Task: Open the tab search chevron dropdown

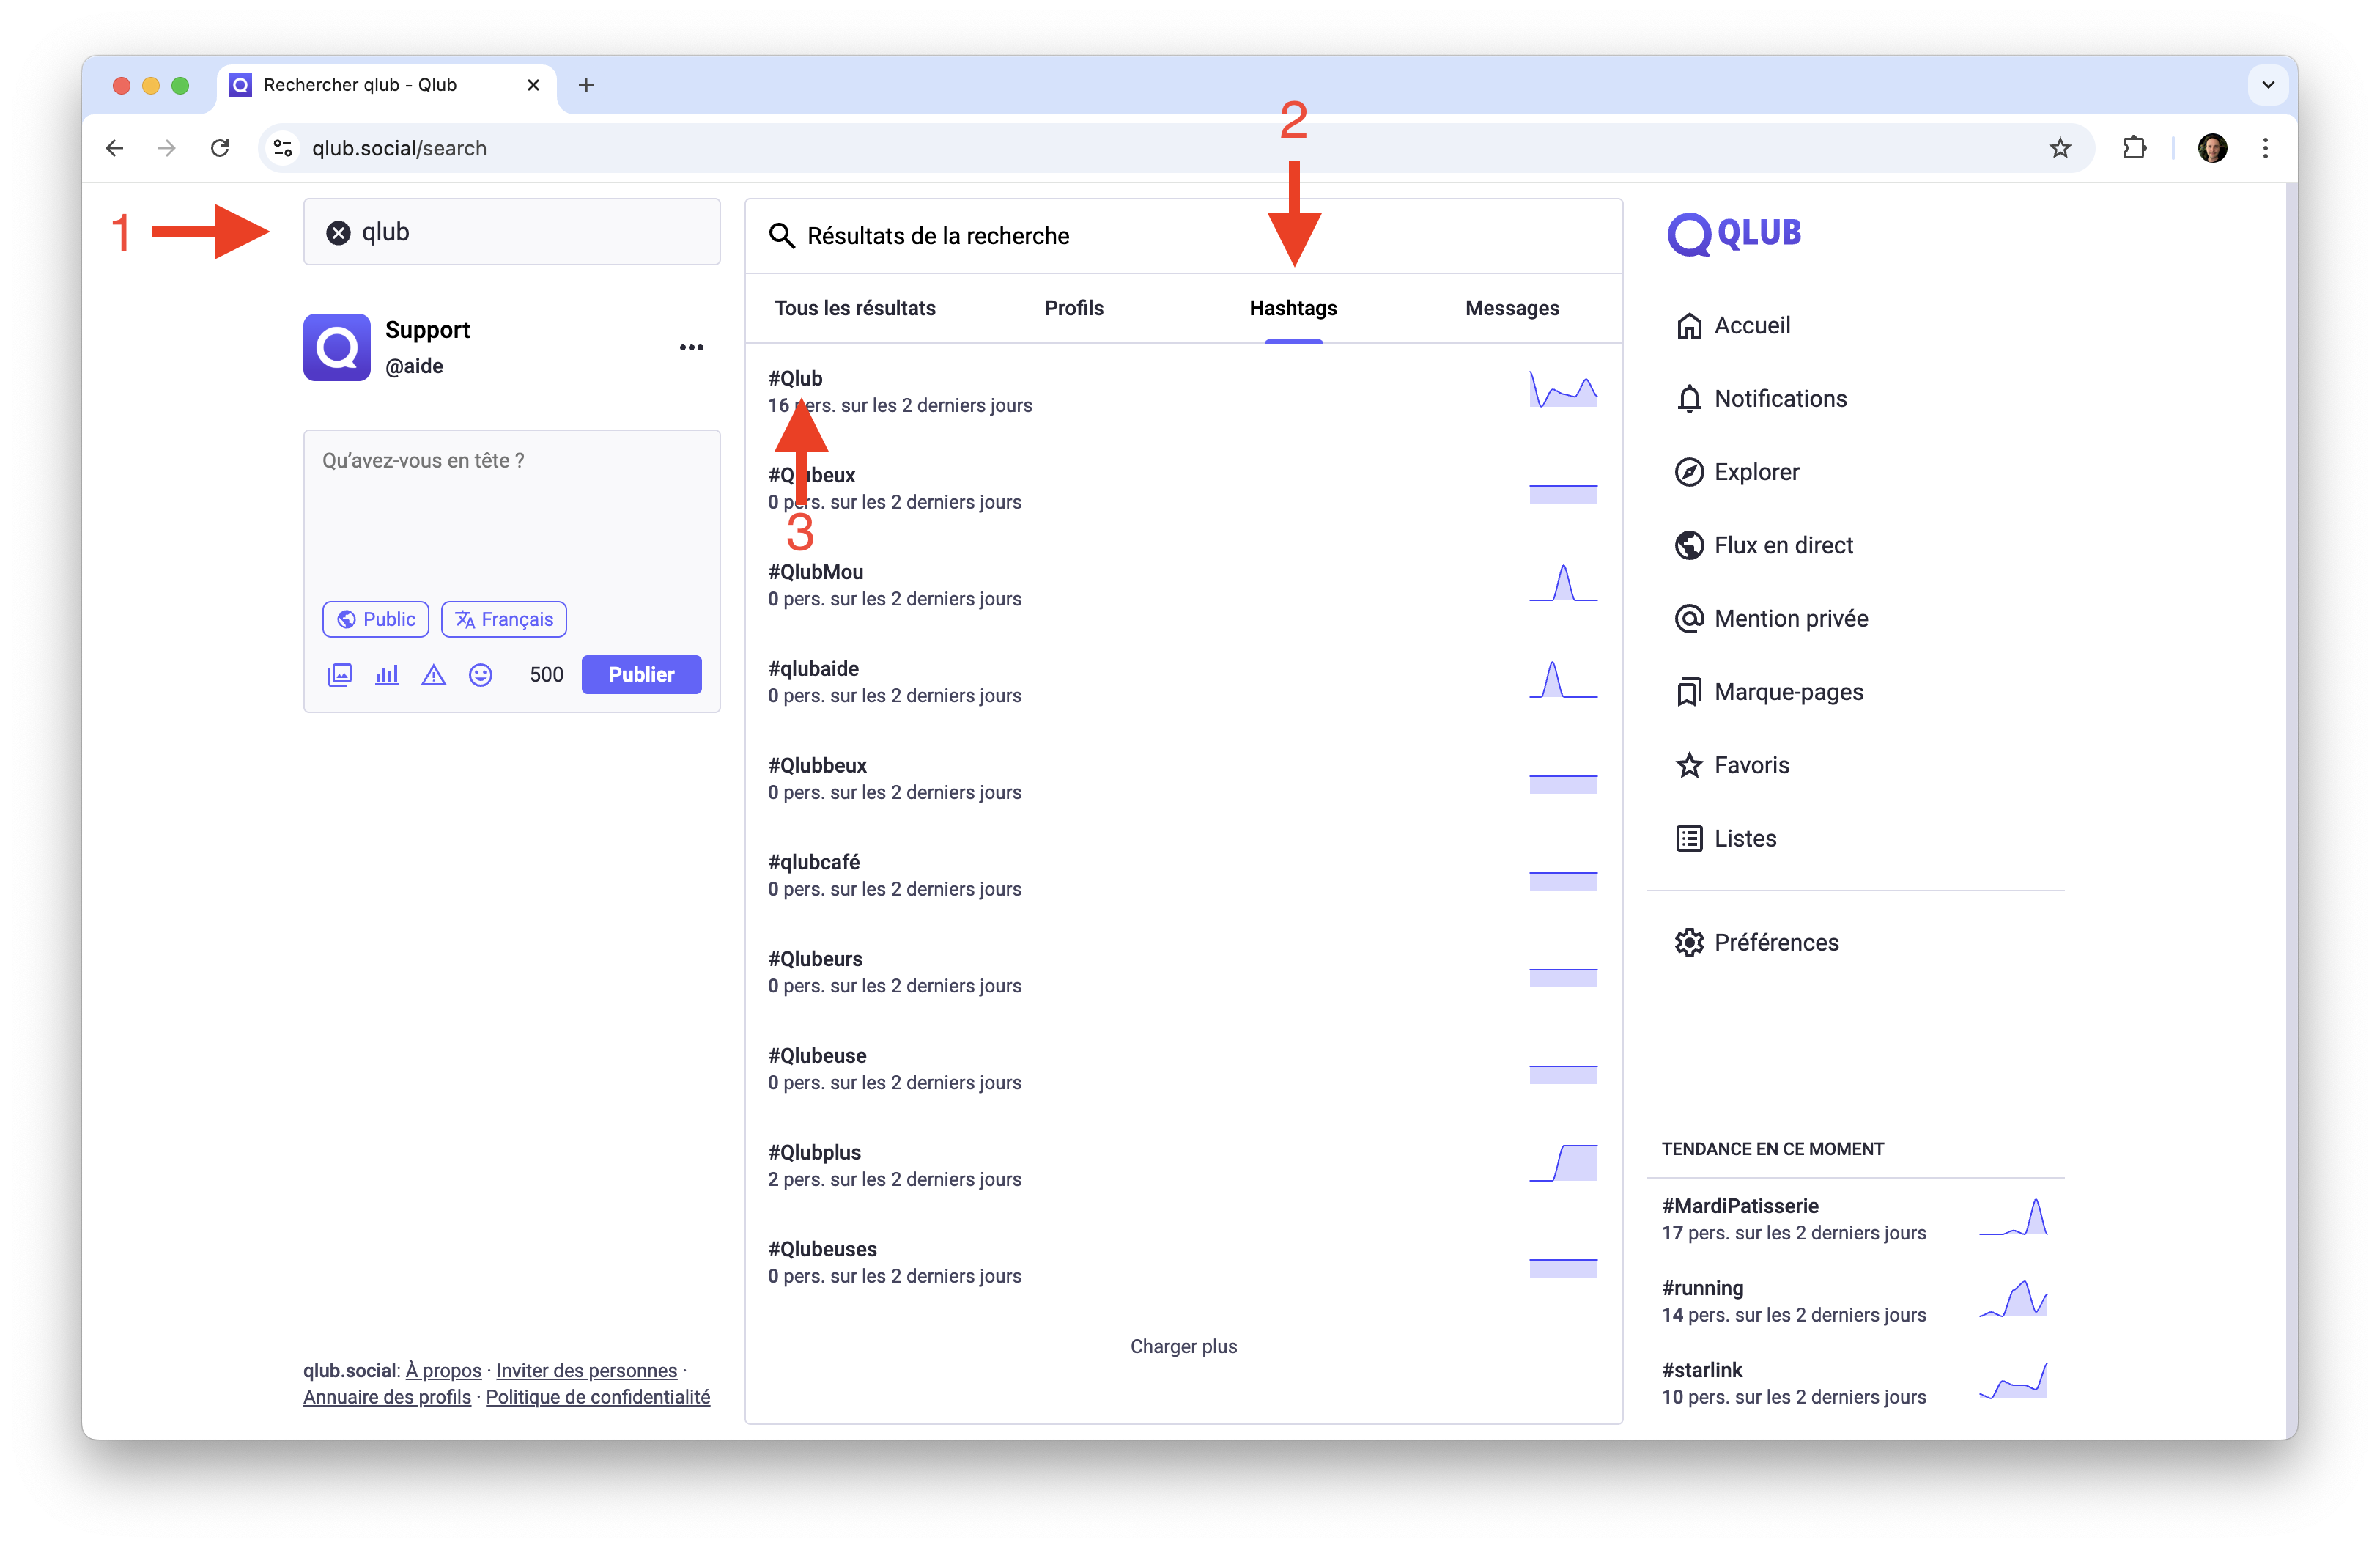Action: point(2268,85)
